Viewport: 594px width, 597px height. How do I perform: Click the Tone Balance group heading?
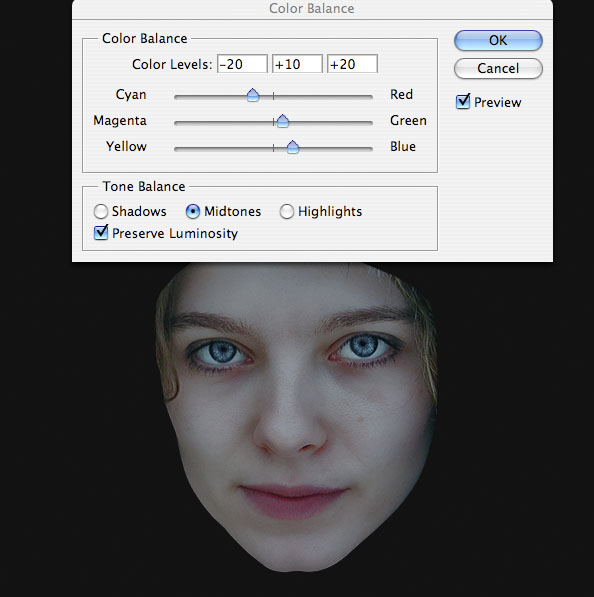144,187
